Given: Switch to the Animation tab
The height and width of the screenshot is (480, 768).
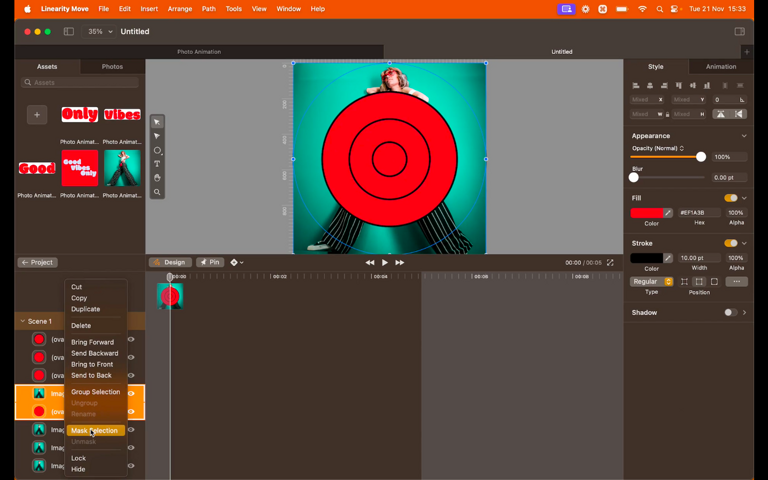Looking at the screenshot, I should click(720, 67).
